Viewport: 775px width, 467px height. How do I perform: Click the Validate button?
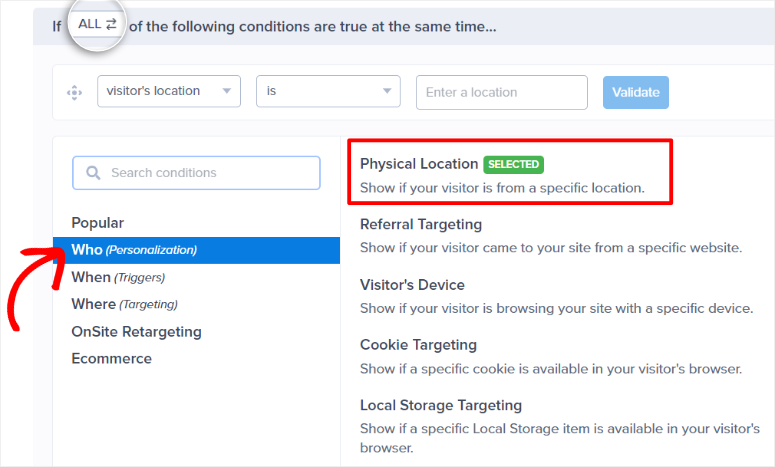(636, 92)
